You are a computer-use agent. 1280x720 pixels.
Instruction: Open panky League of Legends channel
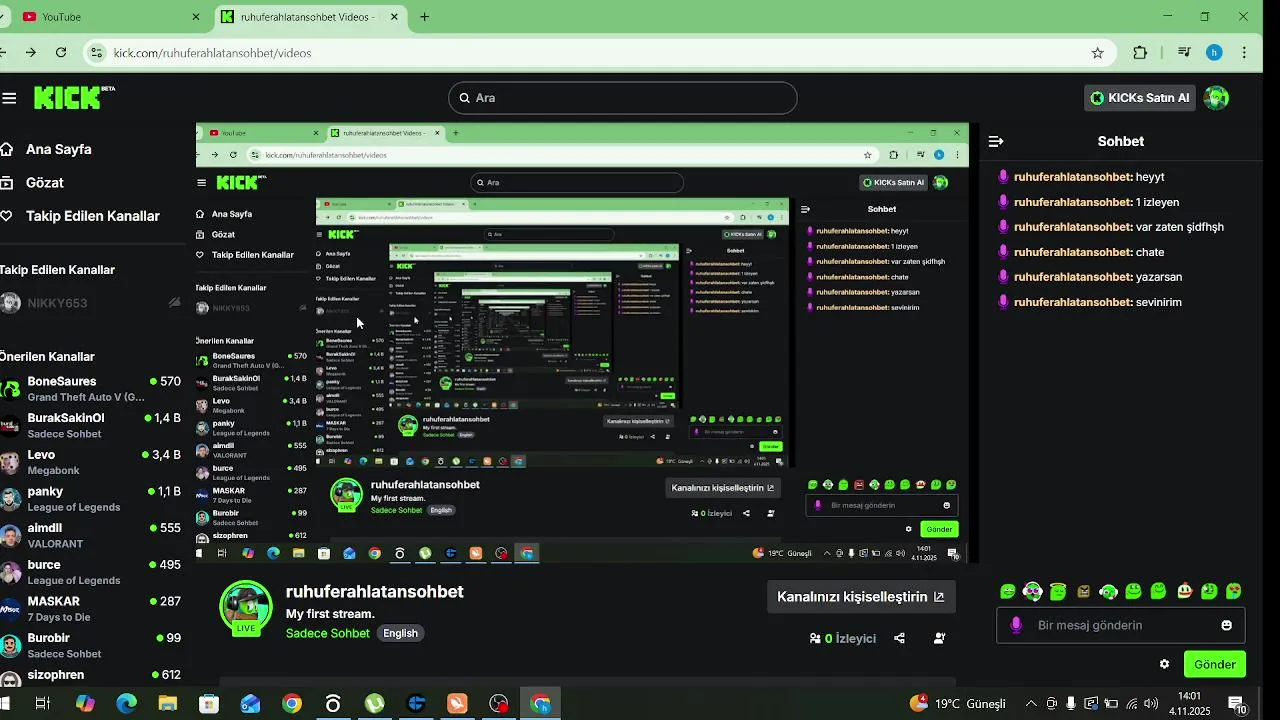[x=92, y=498]
